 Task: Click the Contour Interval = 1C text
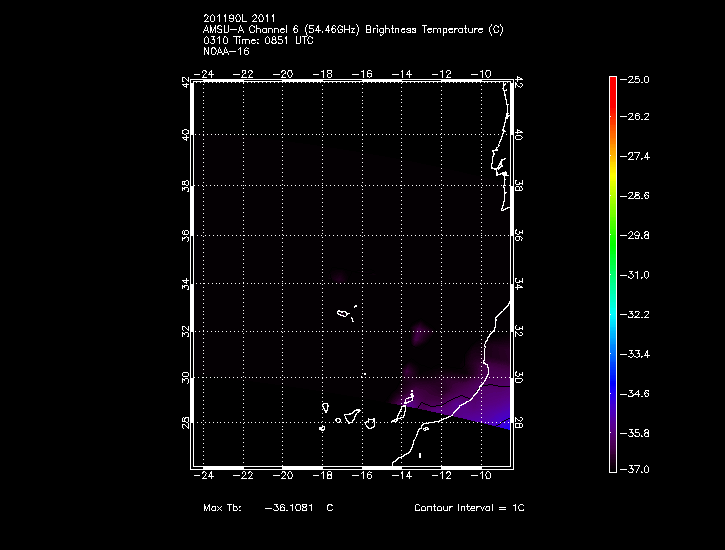point(469,508)
